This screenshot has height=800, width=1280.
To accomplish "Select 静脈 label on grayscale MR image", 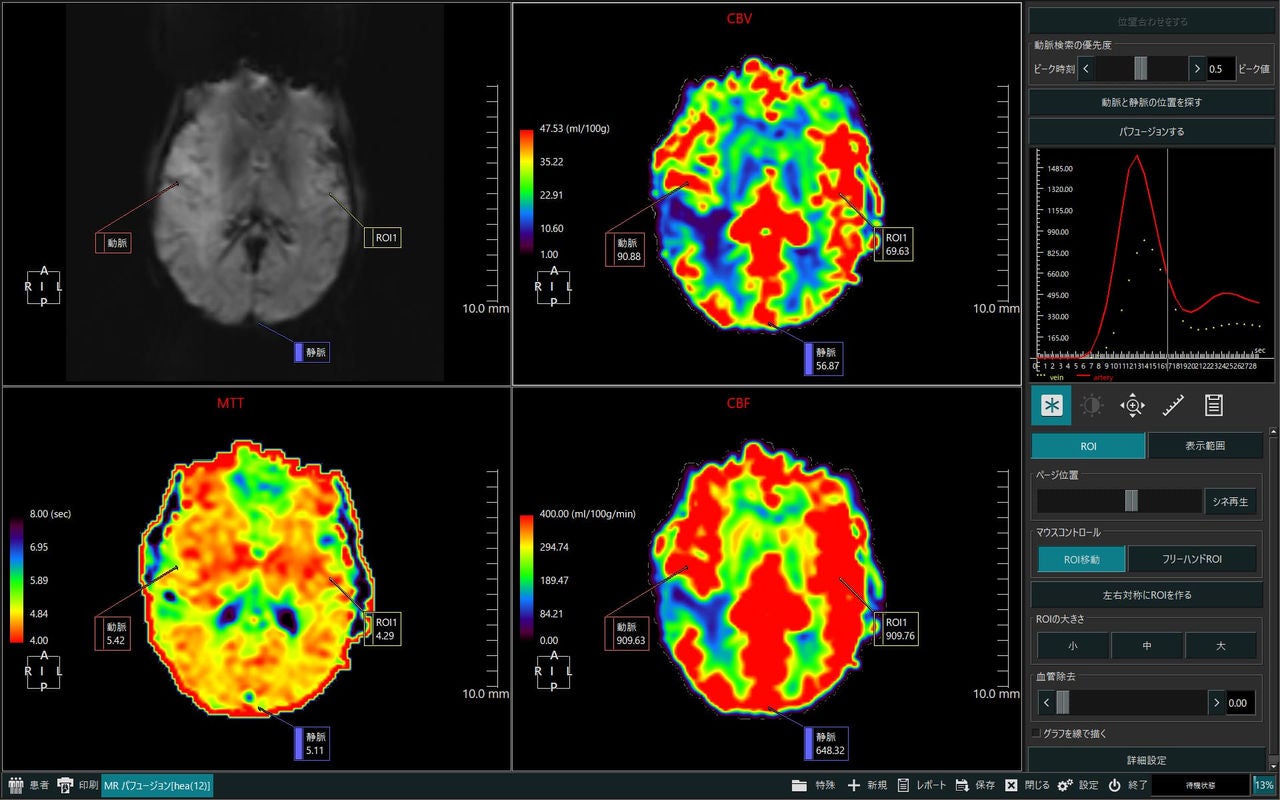I will (311, 352).
